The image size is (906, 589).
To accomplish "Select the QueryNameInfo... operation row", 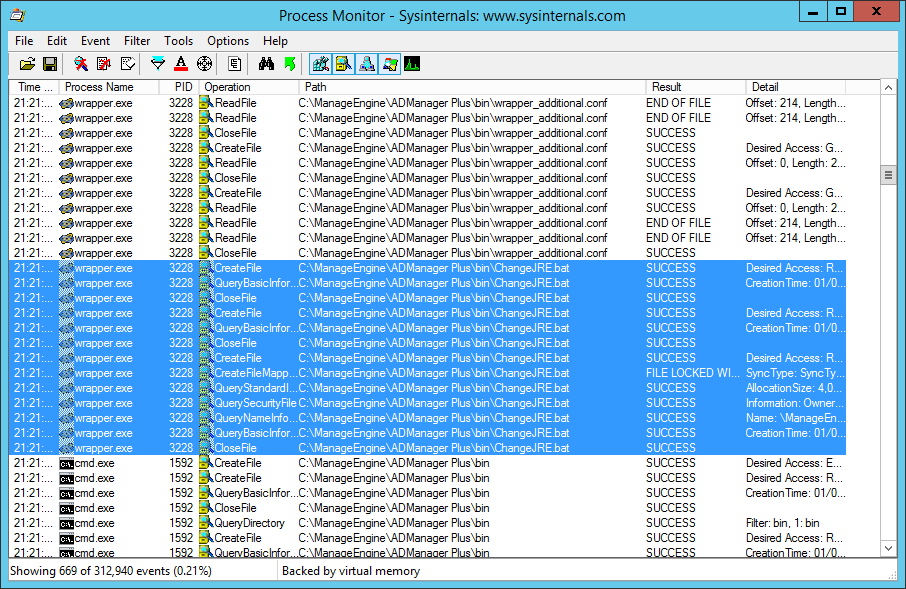I will coord(428,418).
